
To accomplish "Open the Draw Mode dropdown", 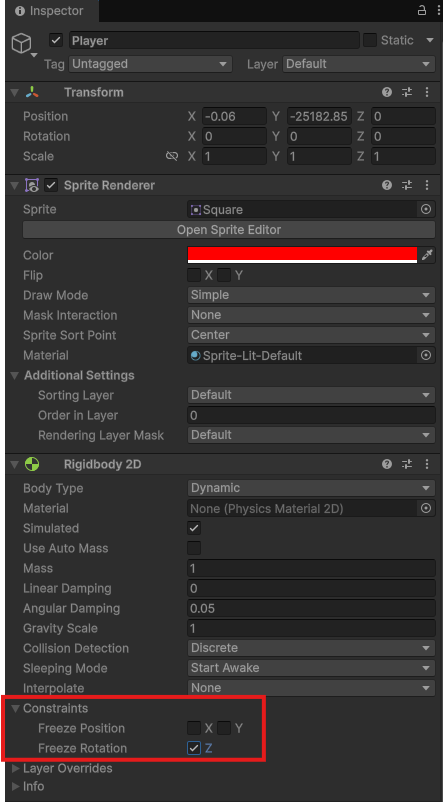I will click(311, 295).
